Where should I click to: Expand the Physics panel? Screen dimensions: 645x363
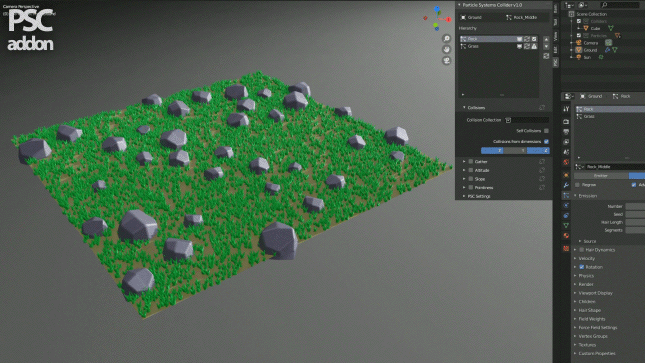(x=575, y=276)
